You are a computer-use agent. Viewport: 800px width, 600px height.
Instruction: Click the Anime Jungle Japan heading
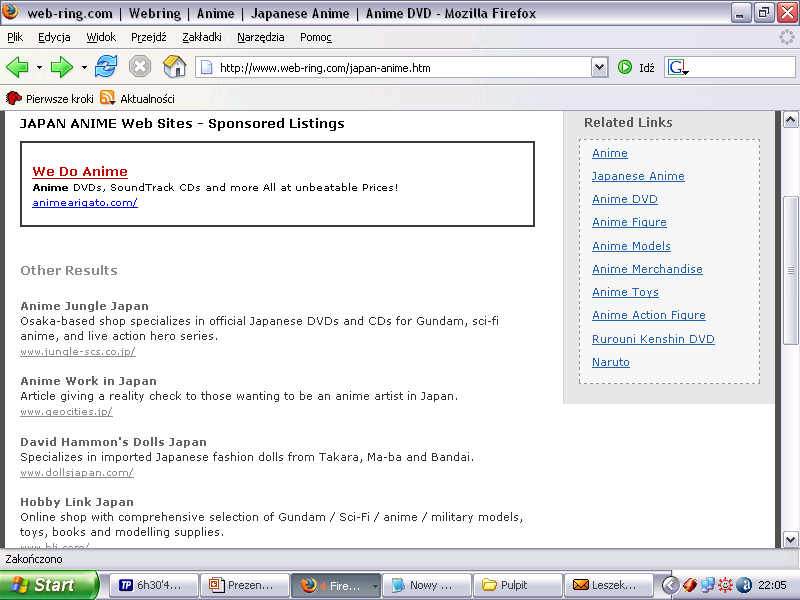[85, 306]
